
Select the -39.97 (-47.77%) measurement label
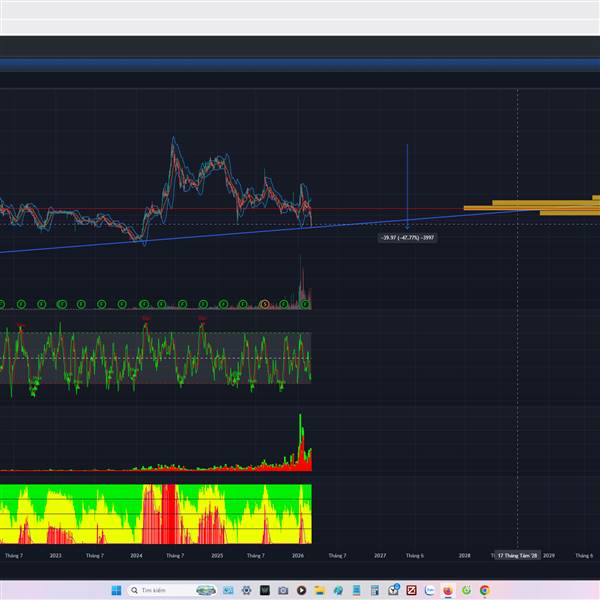(407, 237)
